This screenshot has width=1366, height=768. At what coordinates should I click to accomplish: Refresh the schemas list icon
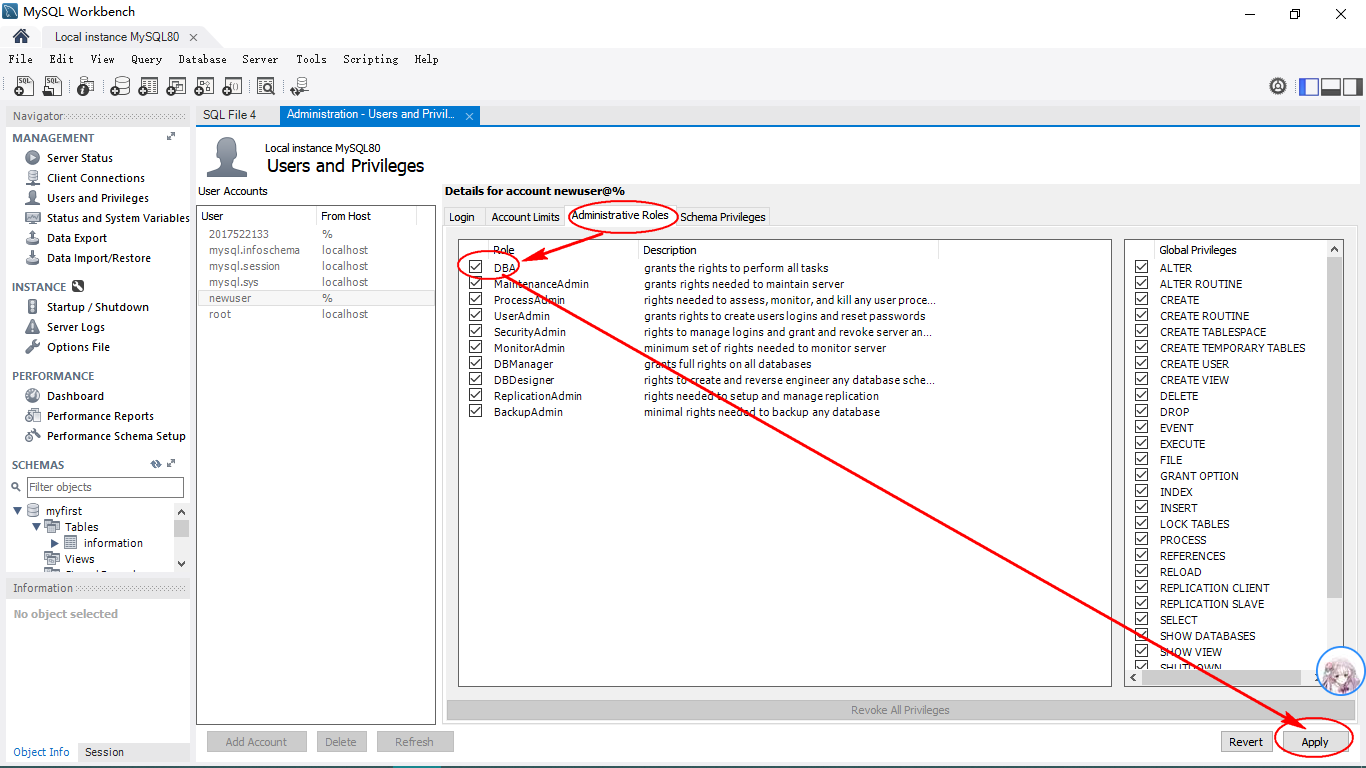point(155,464)
